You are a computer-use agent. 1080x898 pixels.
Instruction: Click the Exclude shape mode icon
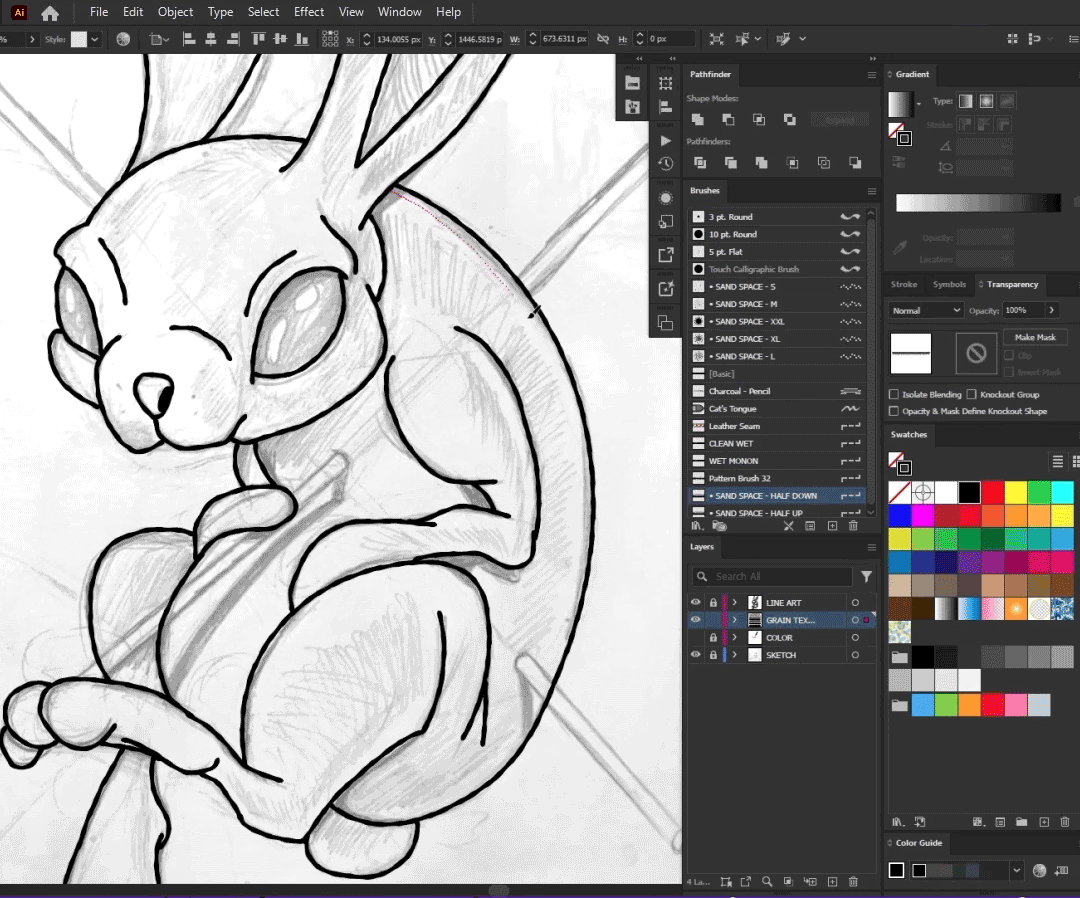789,119
